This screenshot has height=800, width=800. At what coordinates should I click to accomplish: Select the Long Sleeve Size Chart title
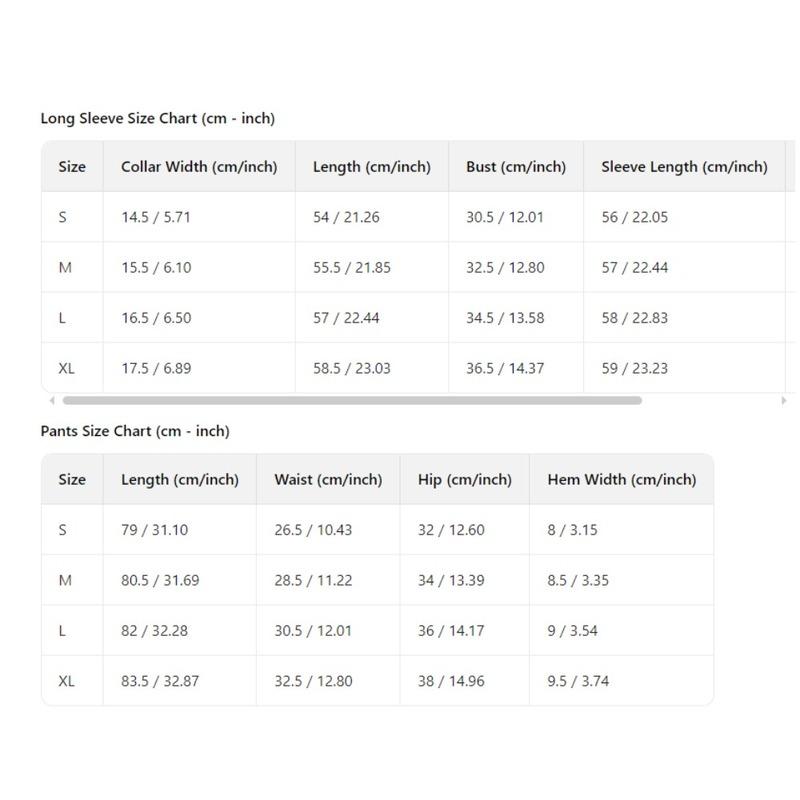(157, 118)
